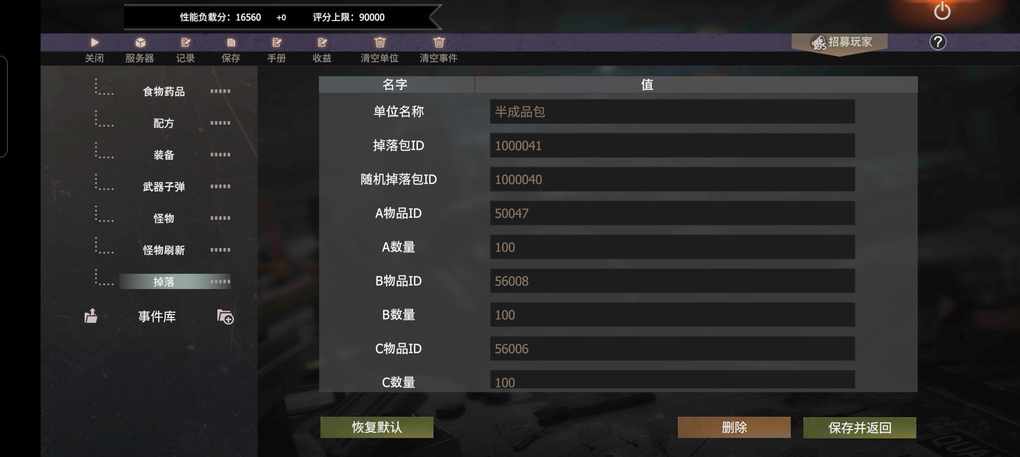1020x457 pixels.
Task: Click the 恢复默认 restore defaults button
Action: pos(377,428)
